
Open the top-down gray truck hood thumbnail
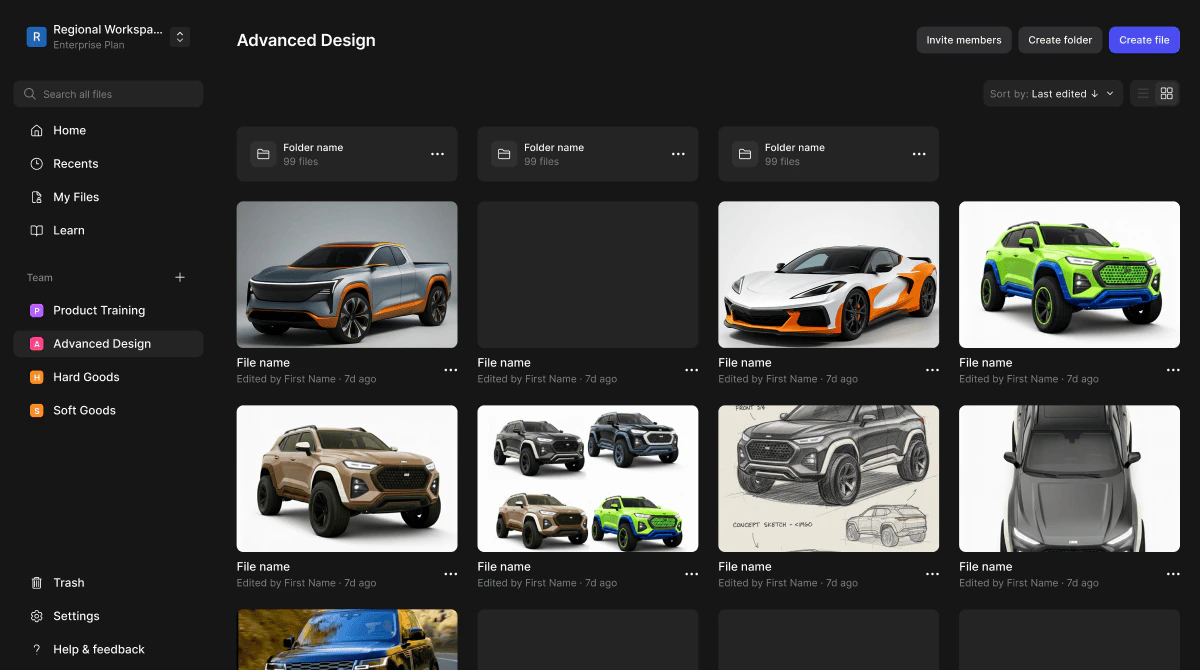(1069, 479)
